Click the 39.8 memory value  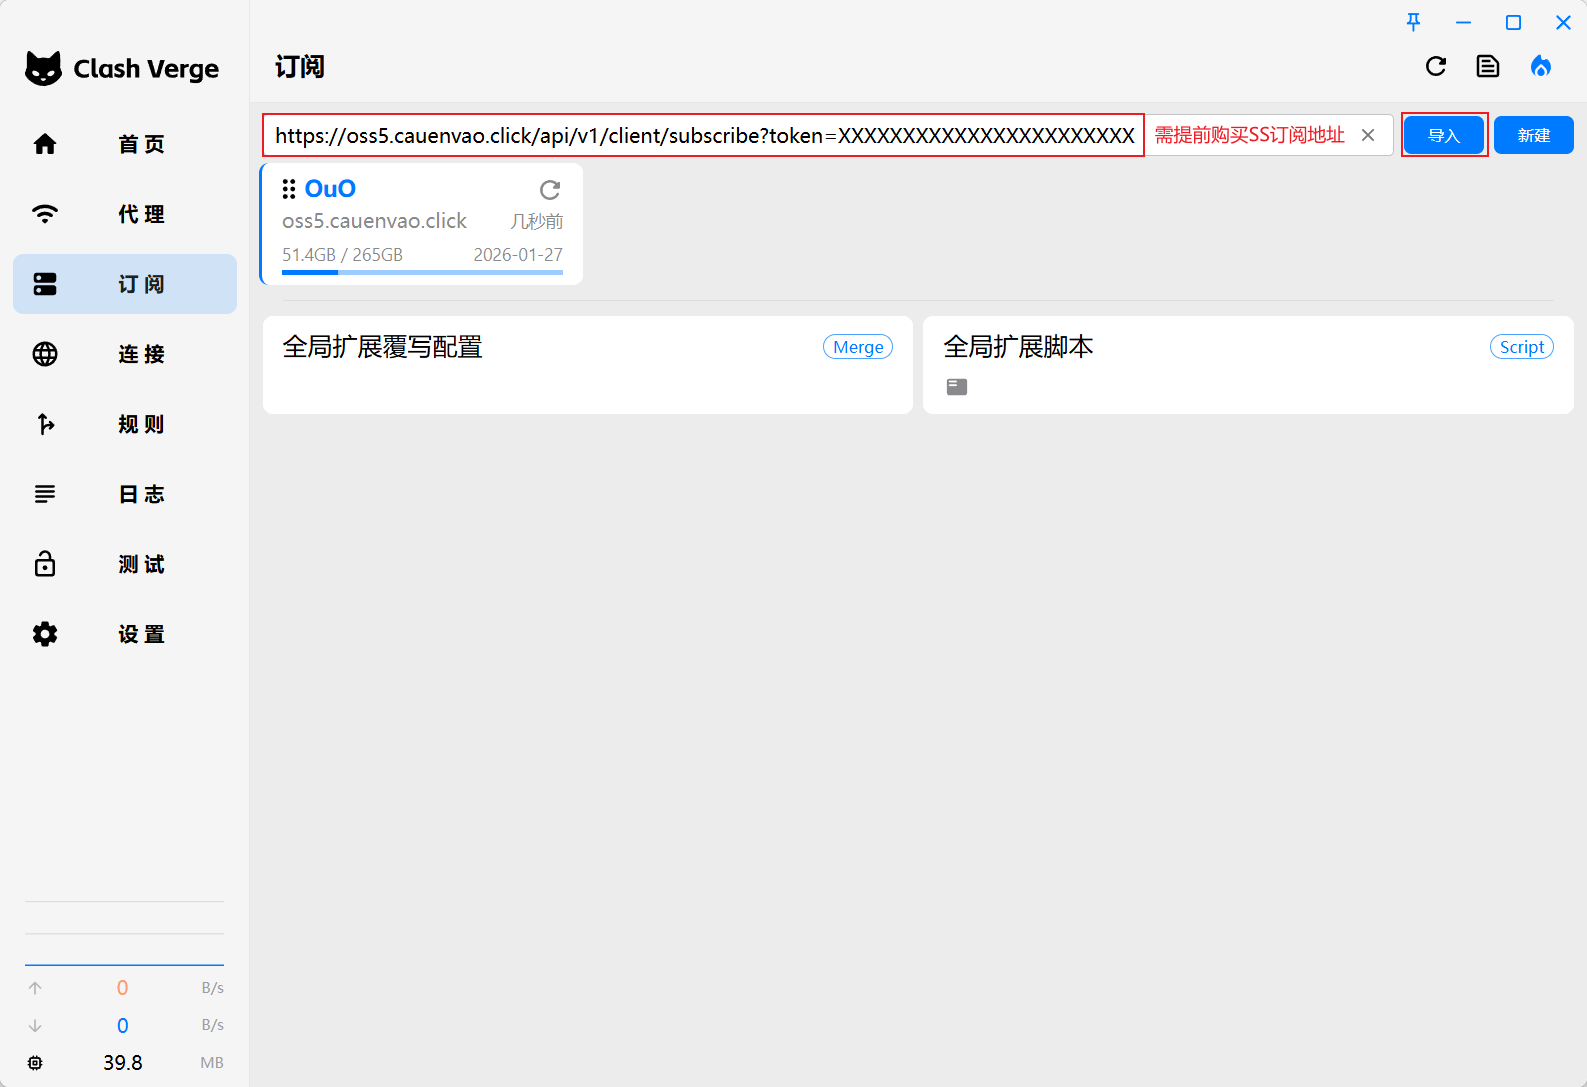click(x=123, y=1063)
